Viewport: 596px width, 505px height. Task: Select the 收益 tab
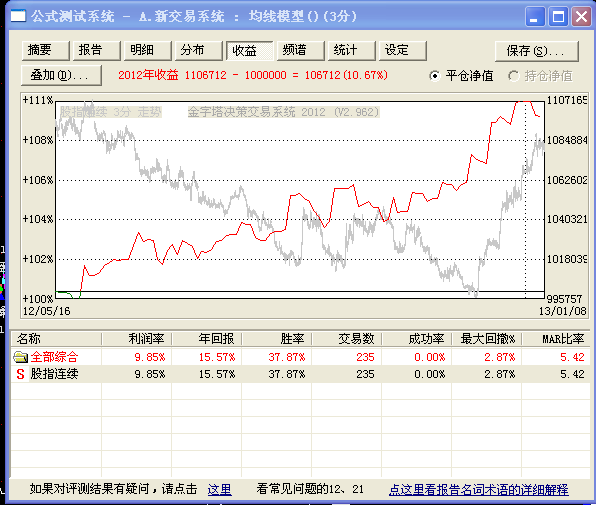(250, 51)
